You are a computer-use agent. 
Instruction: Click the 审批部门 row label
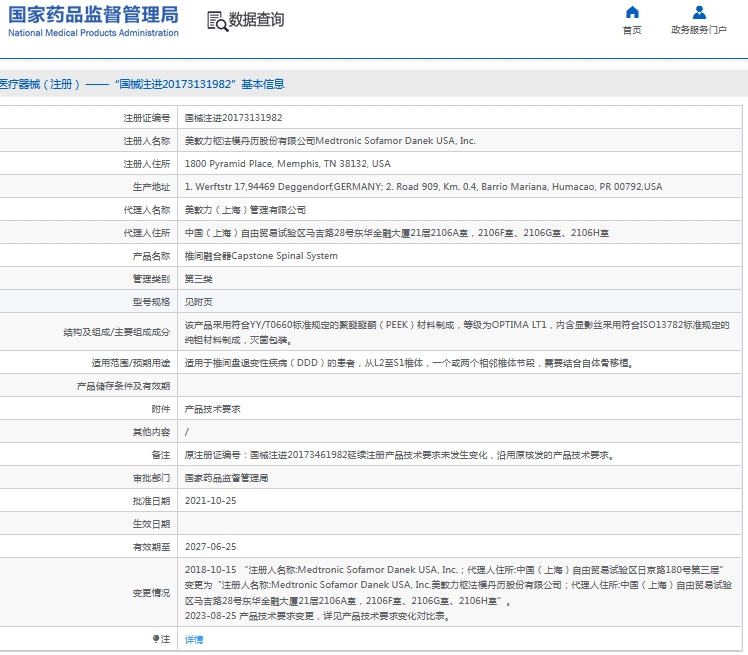[x=151, y=478]
